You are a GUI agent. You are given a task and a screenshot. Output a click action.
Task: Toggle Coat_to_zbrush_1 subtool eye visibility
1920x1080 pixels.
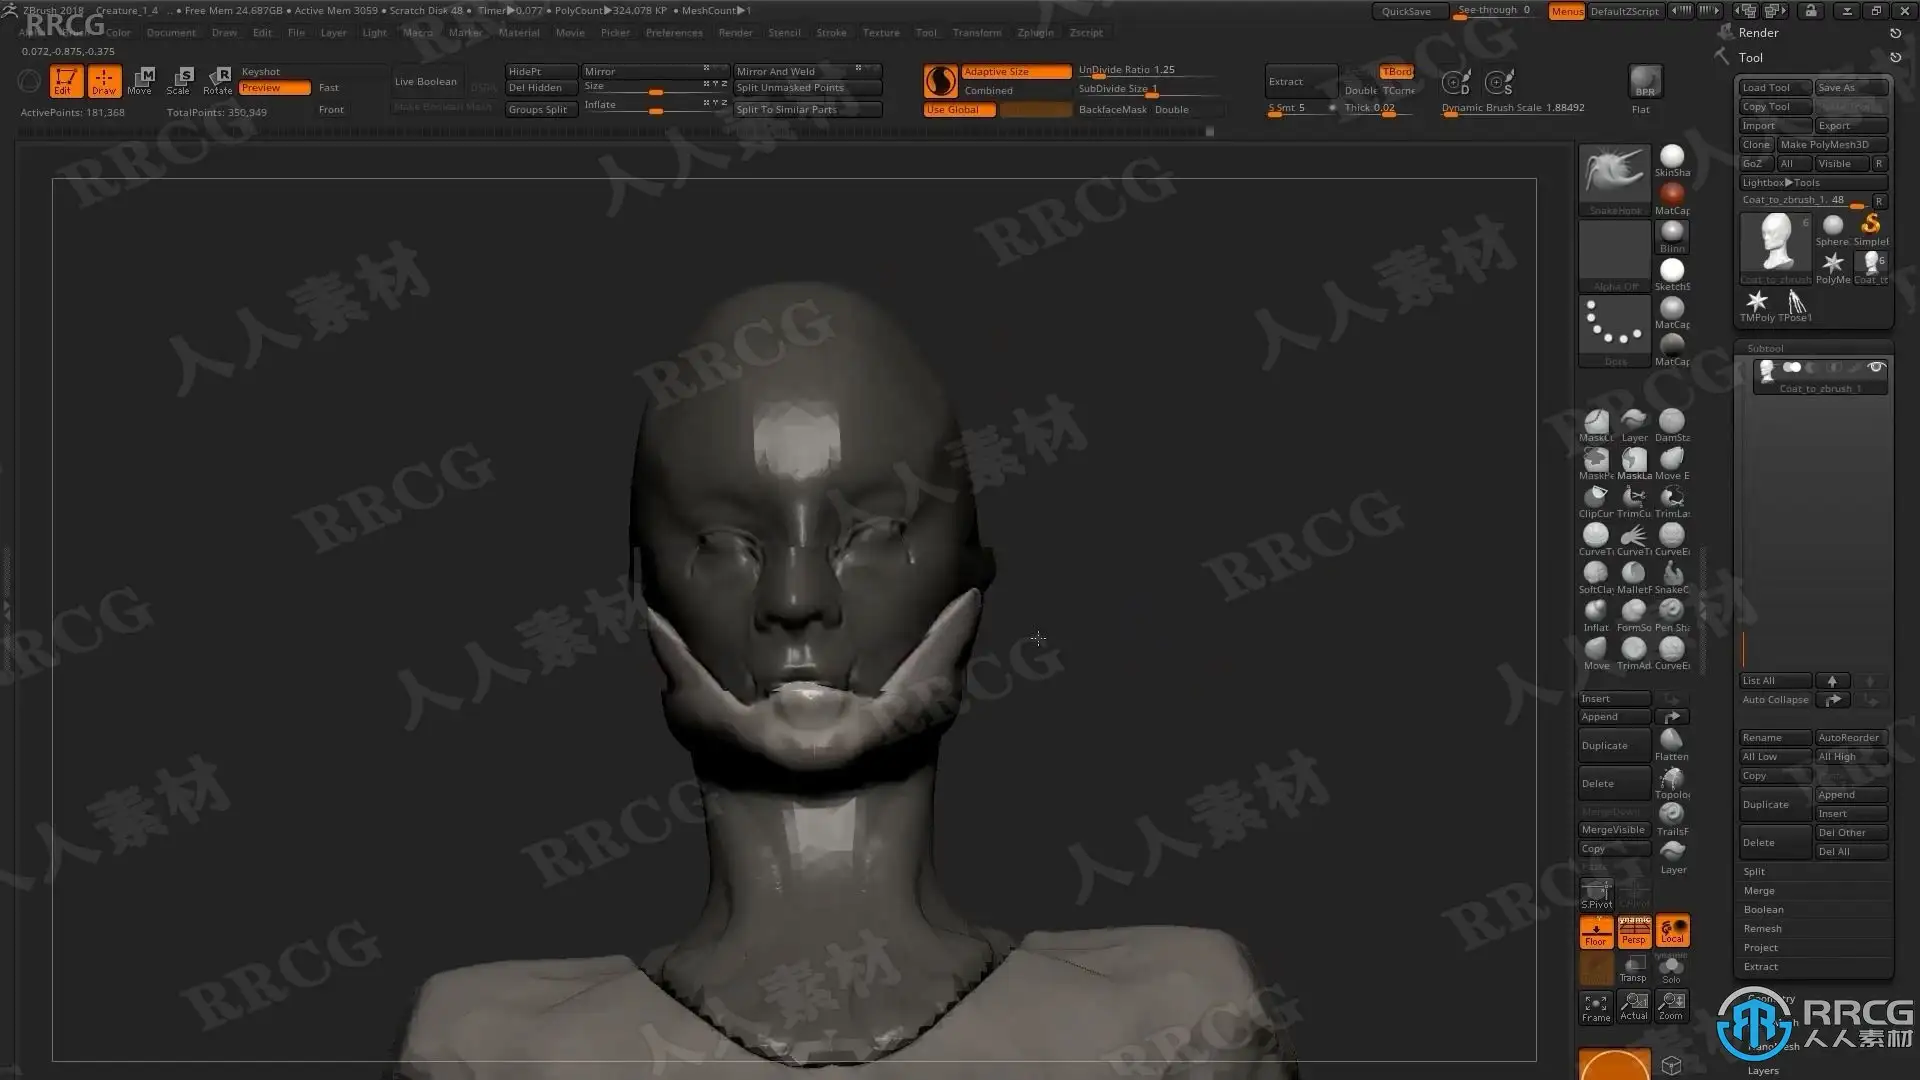(x=1876, y=367)
